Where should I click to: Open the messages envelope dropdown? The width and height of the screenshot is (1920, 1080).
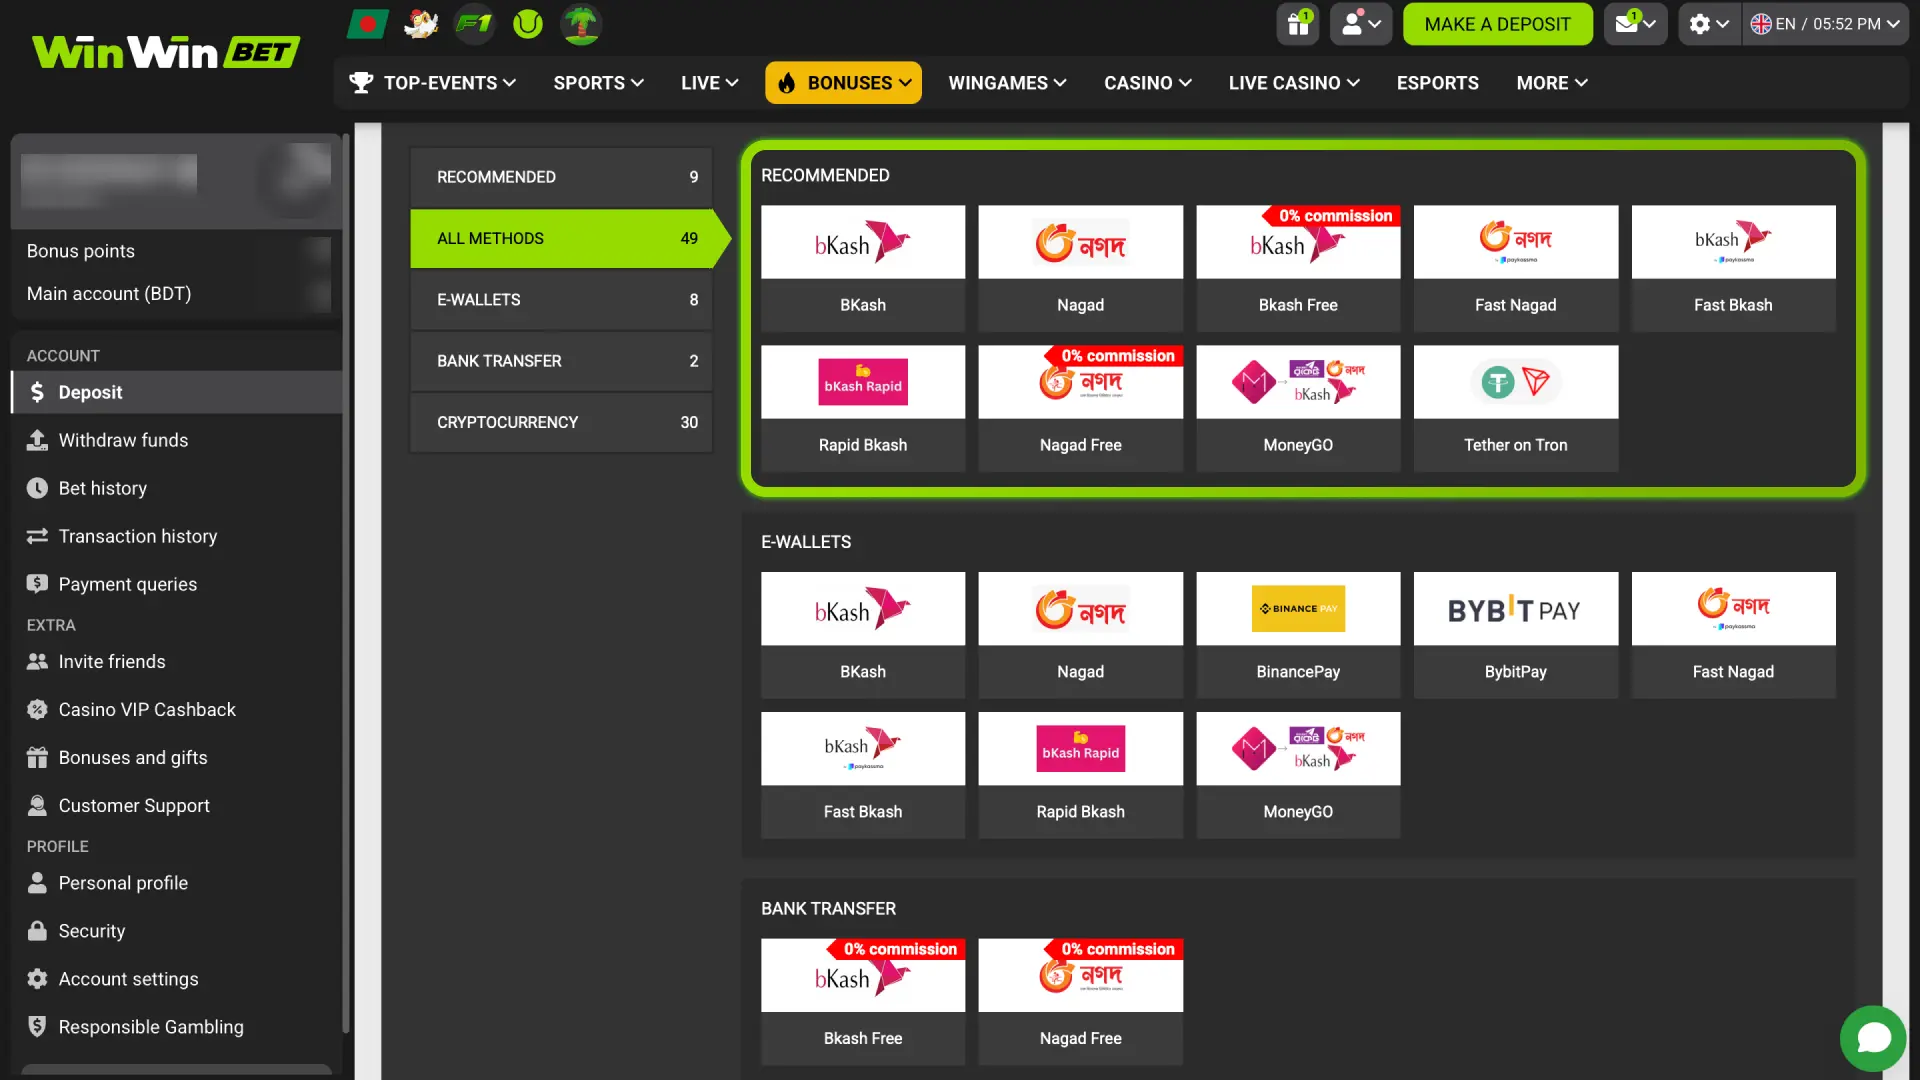tap(1635, 24)
